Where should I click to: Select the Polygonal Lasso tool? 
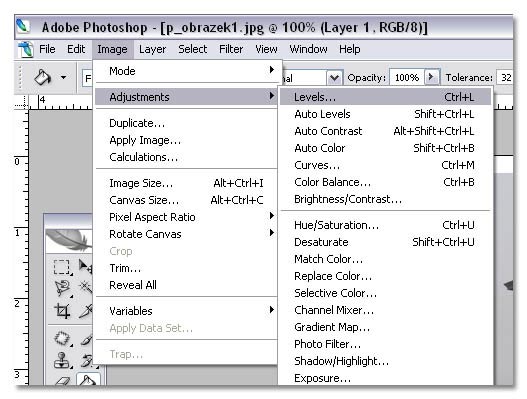[x=63, y=288]
